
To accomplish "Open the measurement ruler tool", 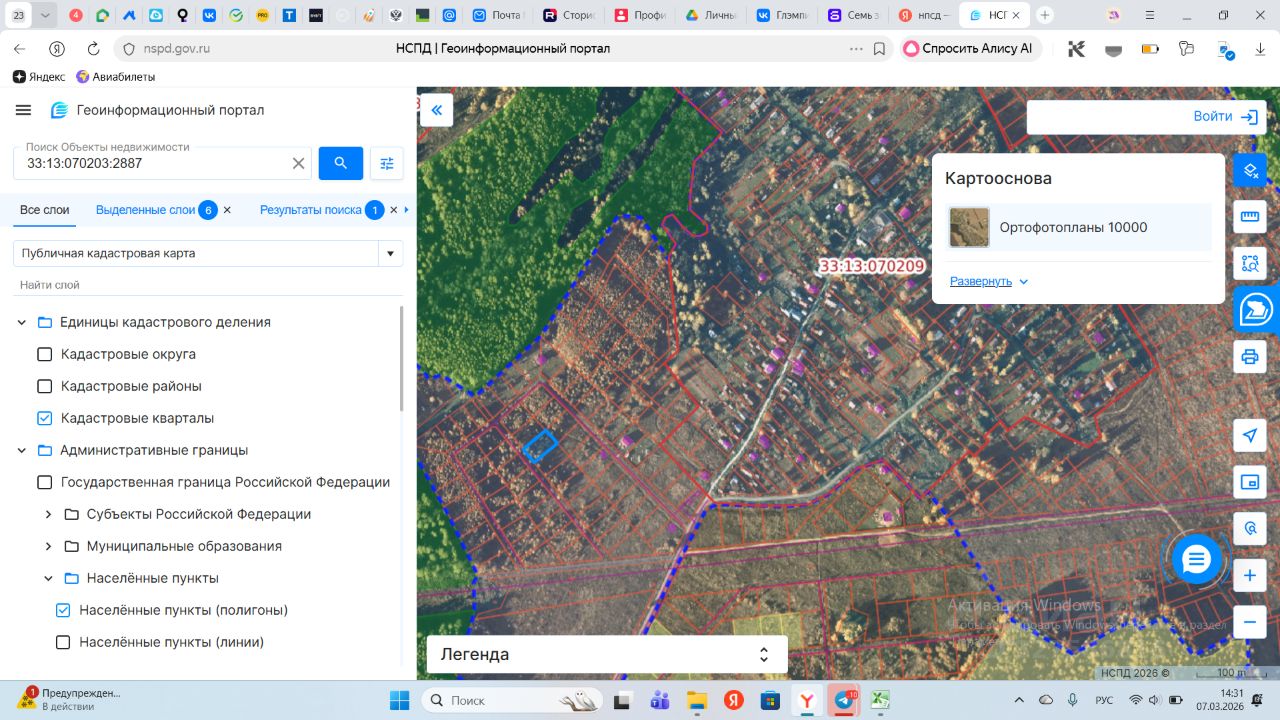I will click(x=1249, y=217).
